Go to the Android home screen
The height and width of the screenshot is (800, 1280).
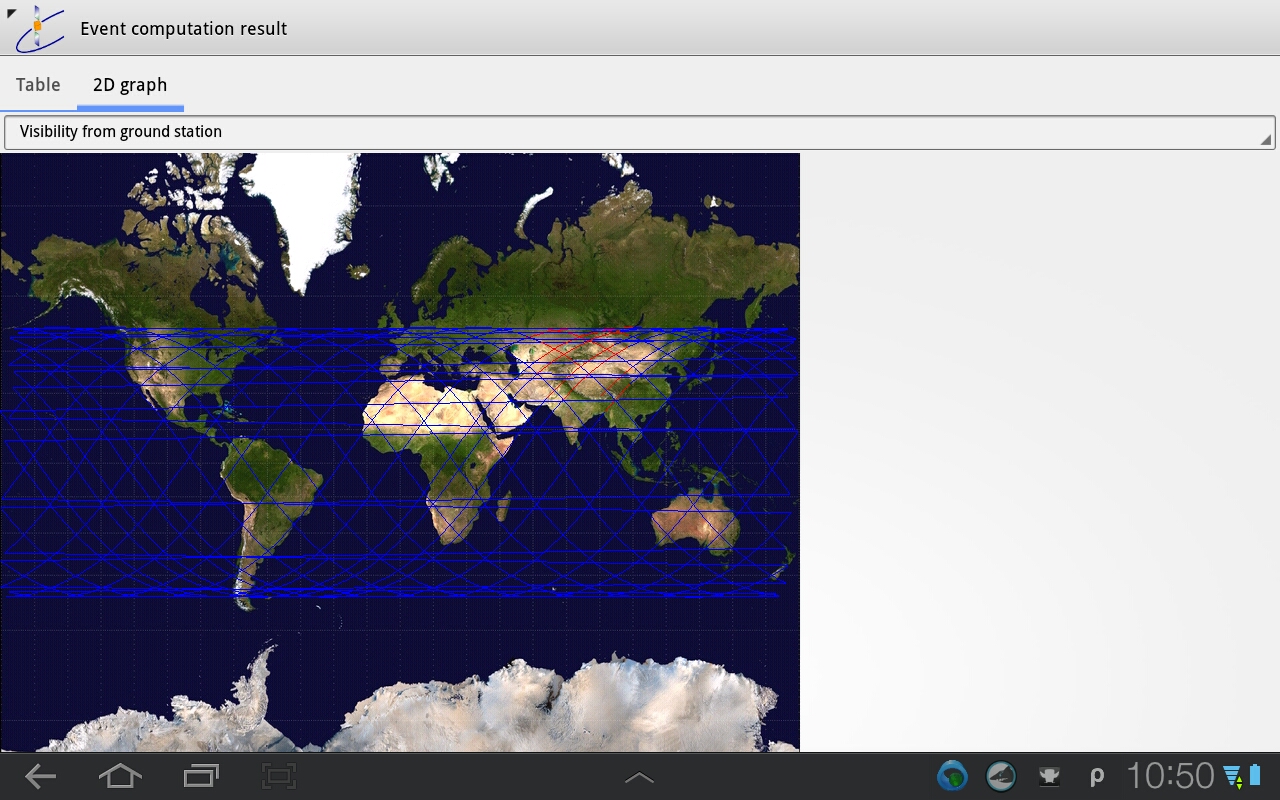tap(120, 776)
